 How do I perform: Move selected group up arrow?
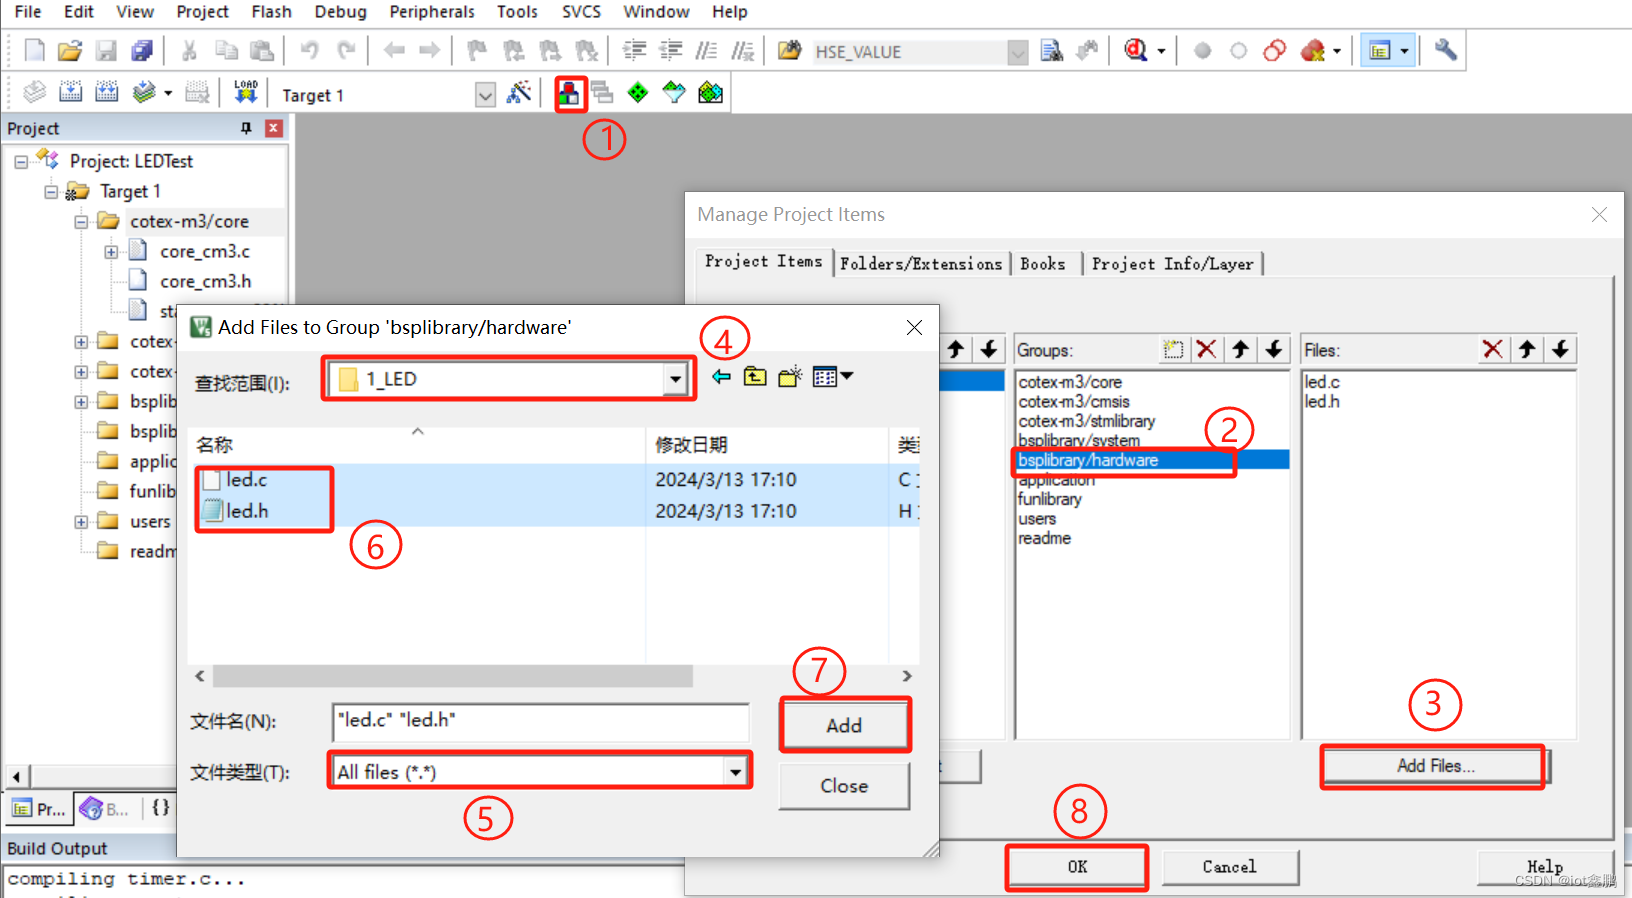click(1240, 349)
